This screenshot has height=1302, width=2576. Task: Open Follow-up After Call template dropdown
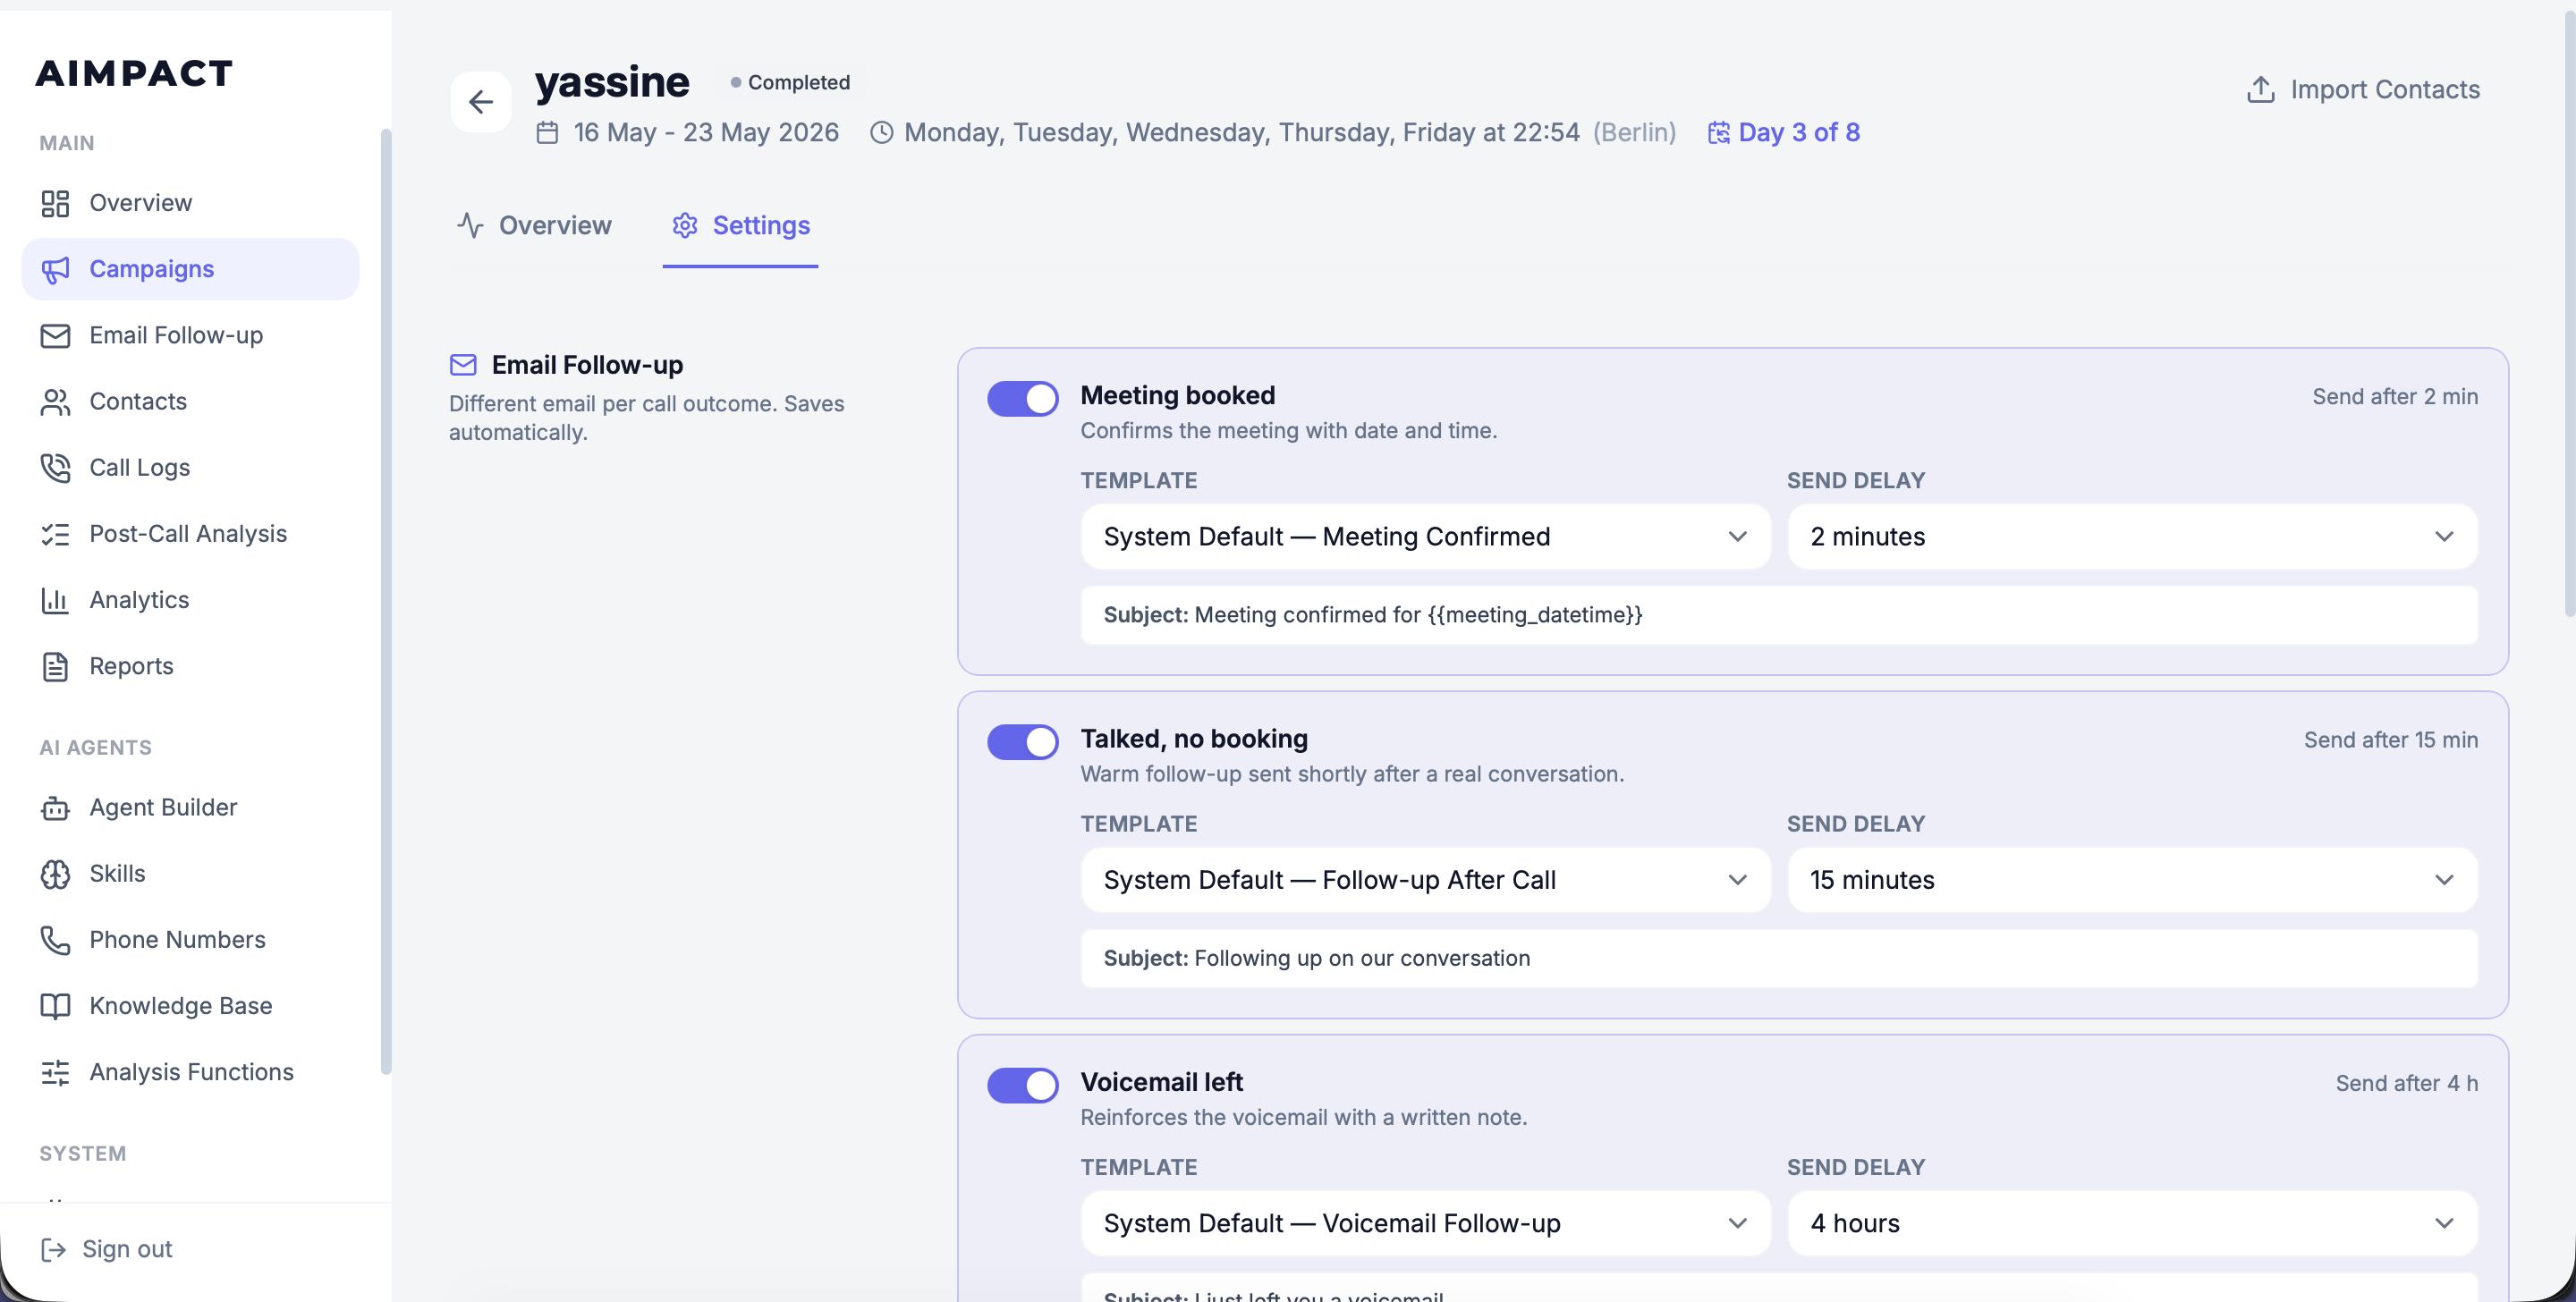click(x=1425, y=880)
